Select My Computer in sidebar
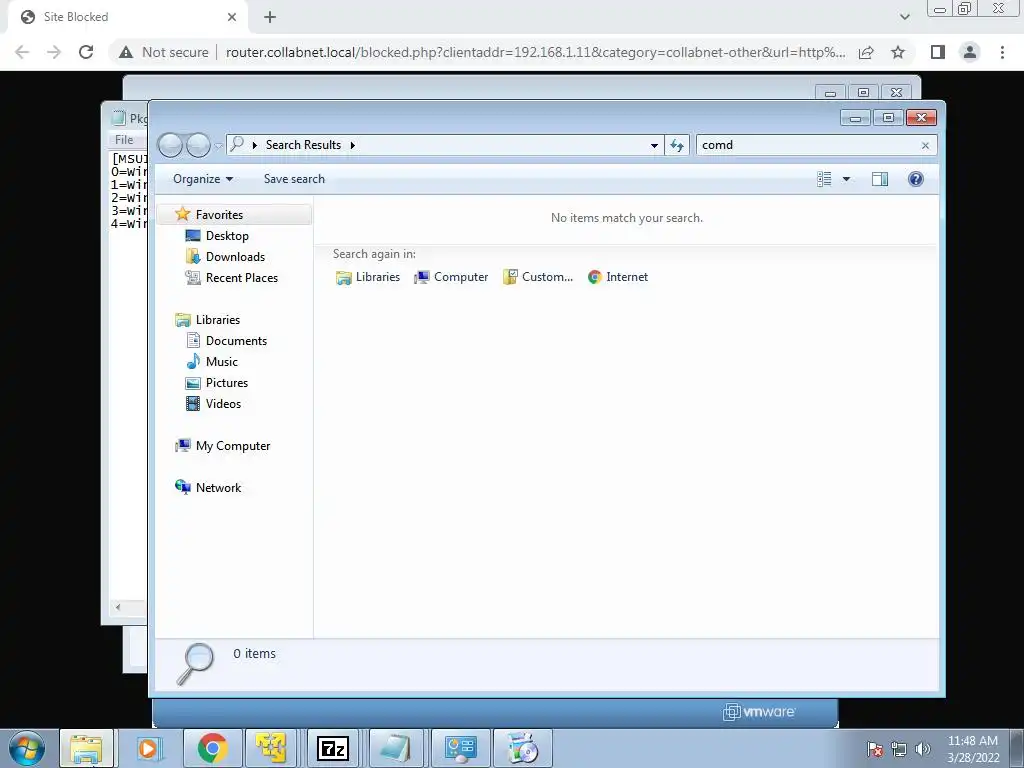1024x768 pixels. [x=232, y=446]
